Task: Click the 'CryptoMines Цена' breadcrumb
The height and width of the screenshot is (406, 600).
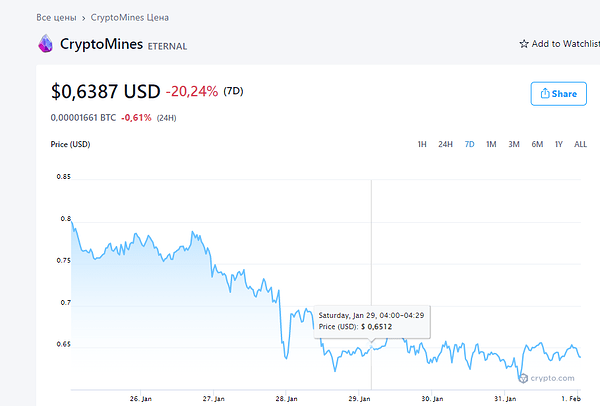Action: tap(130, 18)
